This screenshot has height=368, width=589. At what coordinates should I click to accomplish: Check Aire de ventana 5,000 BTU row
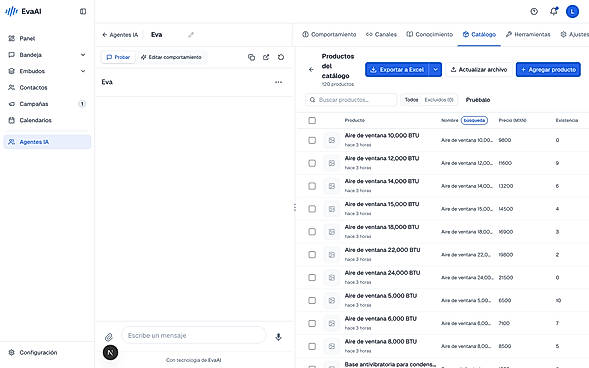coord(312,300)
